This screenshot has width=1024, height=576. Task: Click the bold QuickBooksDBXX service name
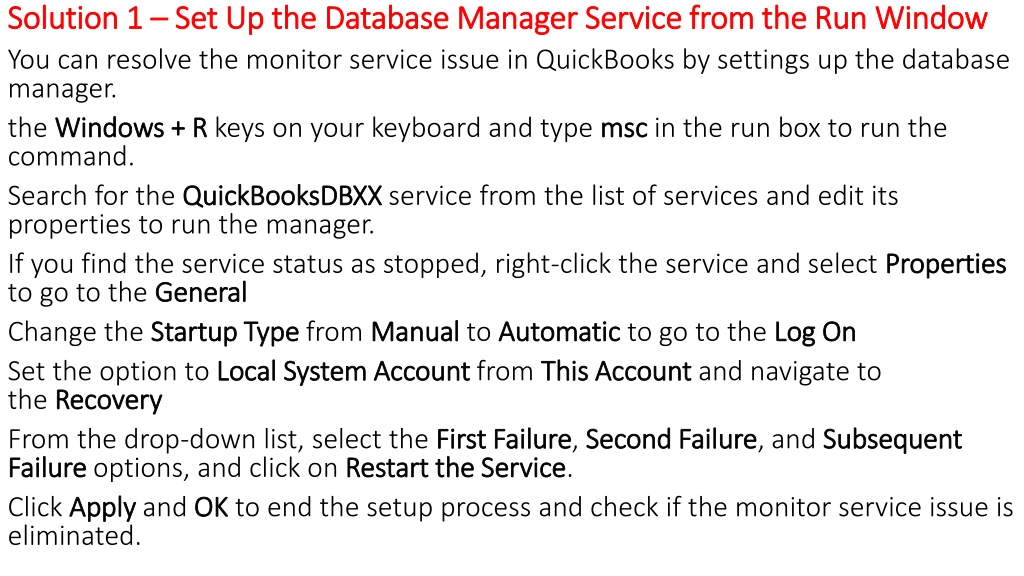click(x=282, y=196)
